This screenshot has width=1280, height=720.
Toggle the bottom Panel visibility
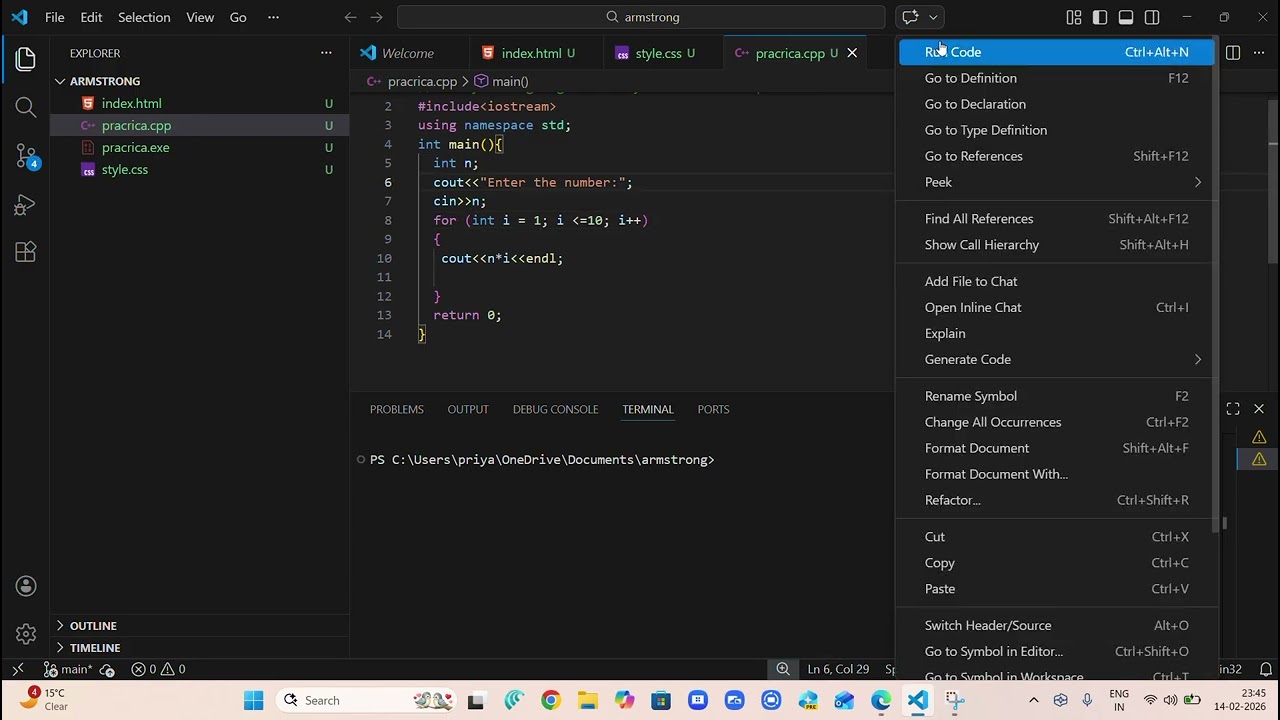point(1126,17)
